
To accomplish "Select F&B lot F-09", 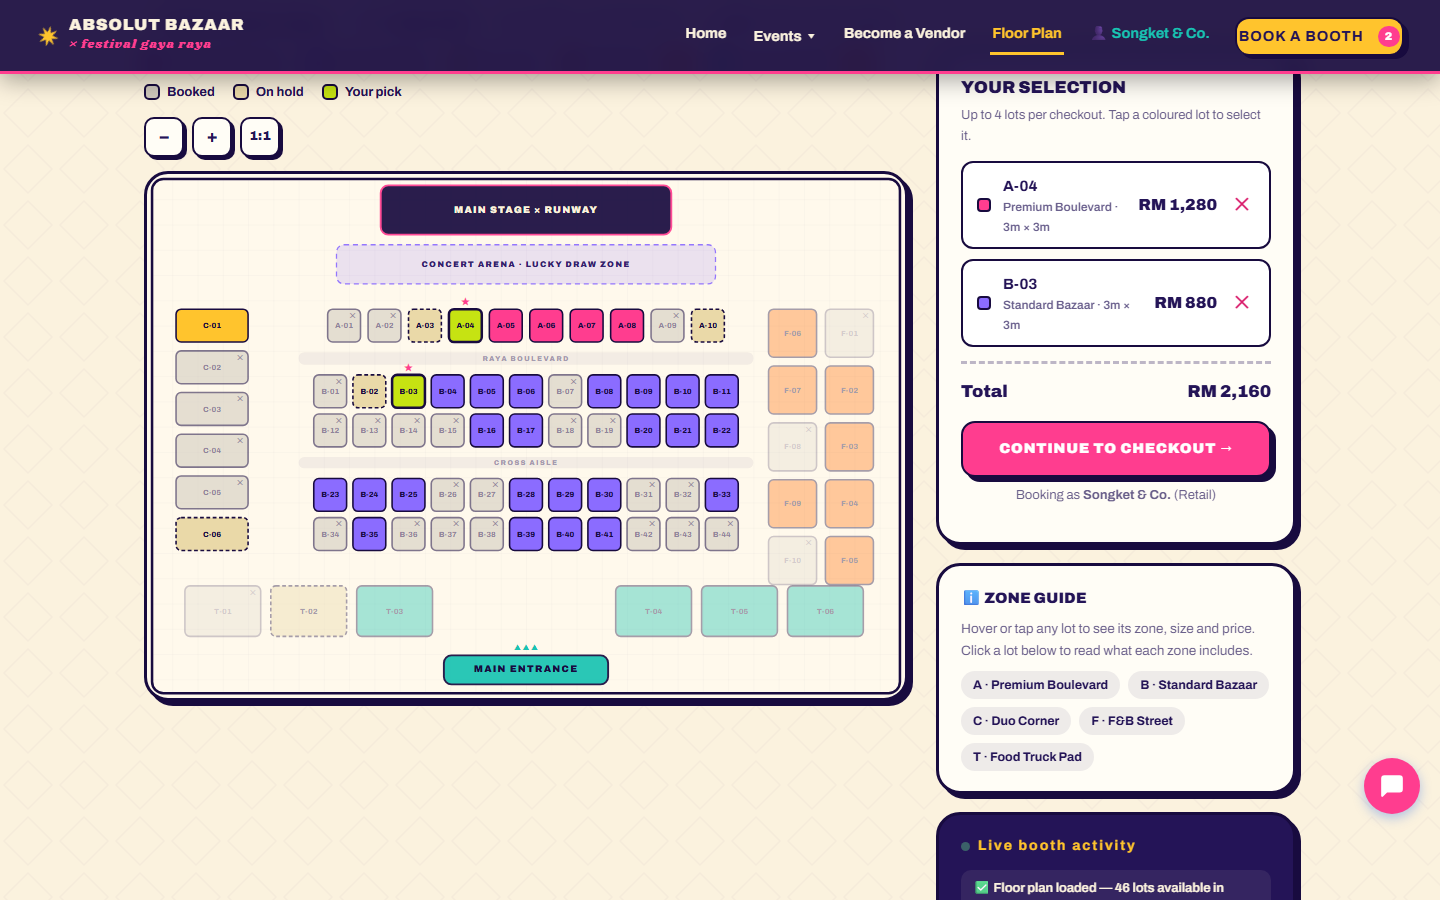I will point(792,503).
